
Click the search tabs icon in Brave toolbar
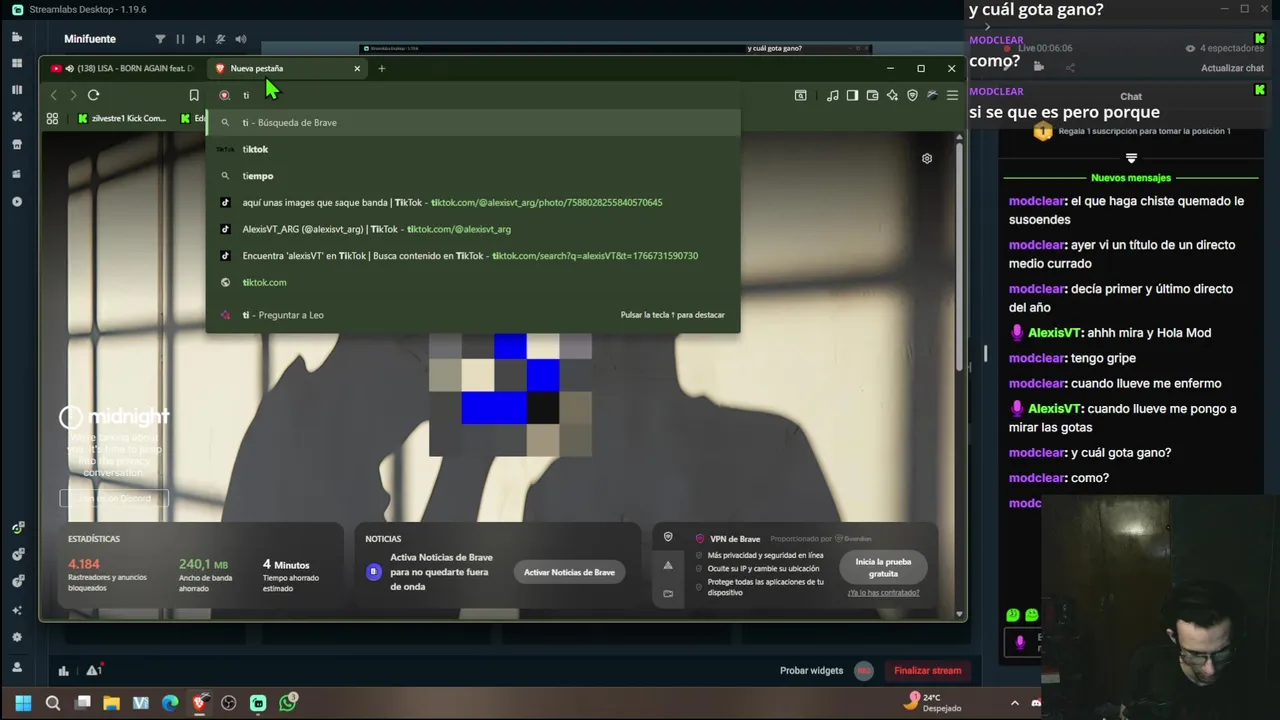coord(800,95)
